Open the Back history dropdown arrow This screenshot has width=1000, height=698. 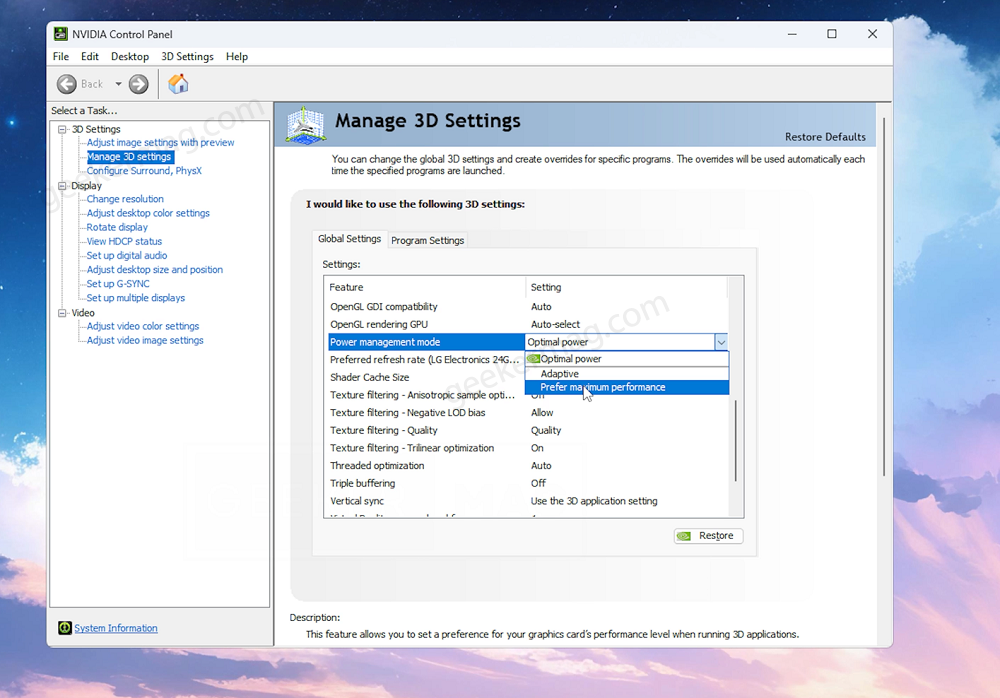[118, 84]
